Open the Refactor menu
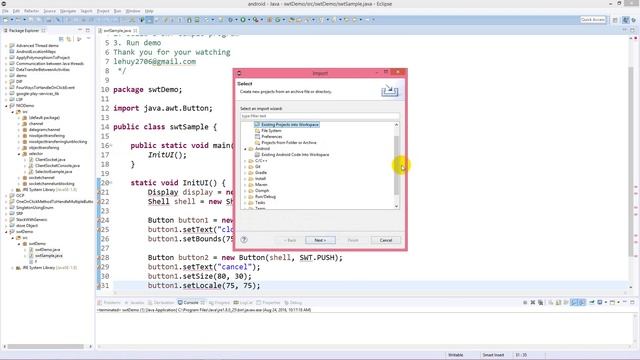The width and height of the screenshot is (640, 360). click(31, 11)
